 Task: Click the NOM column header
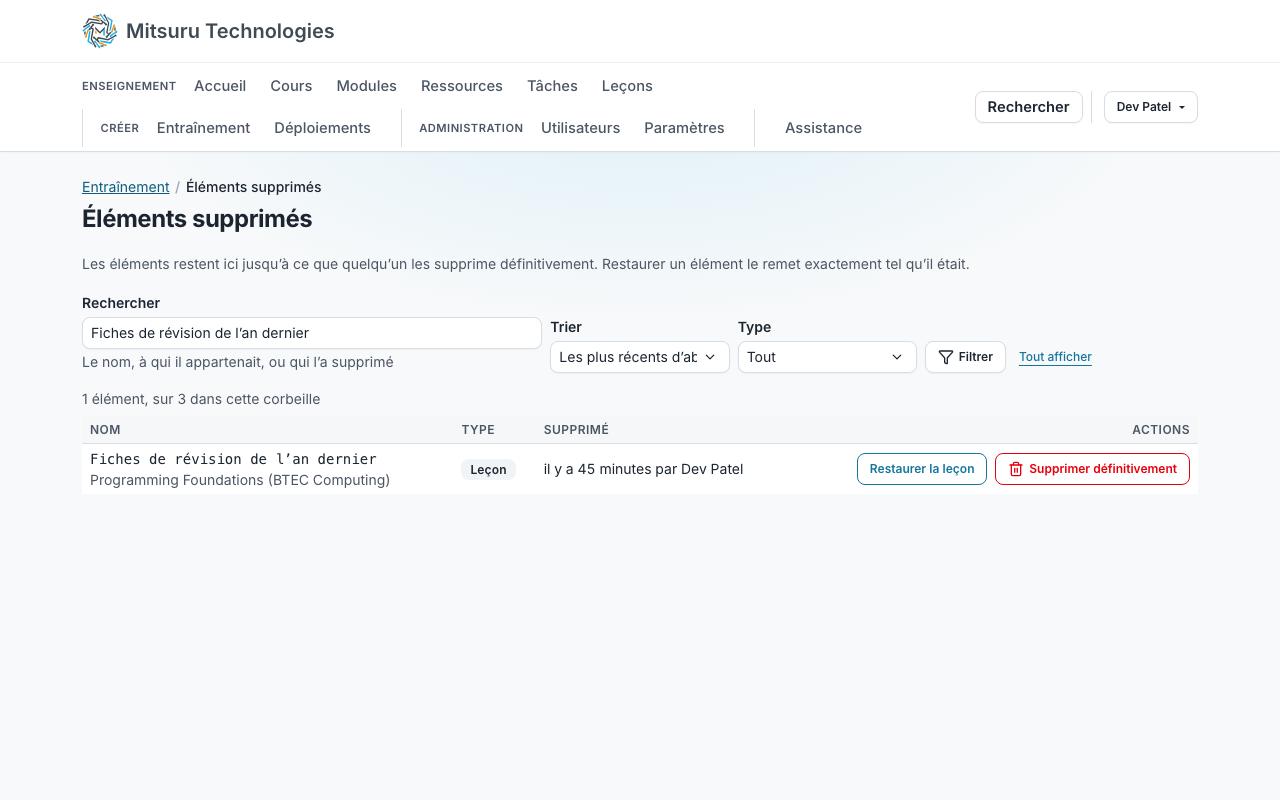point(105,430)
